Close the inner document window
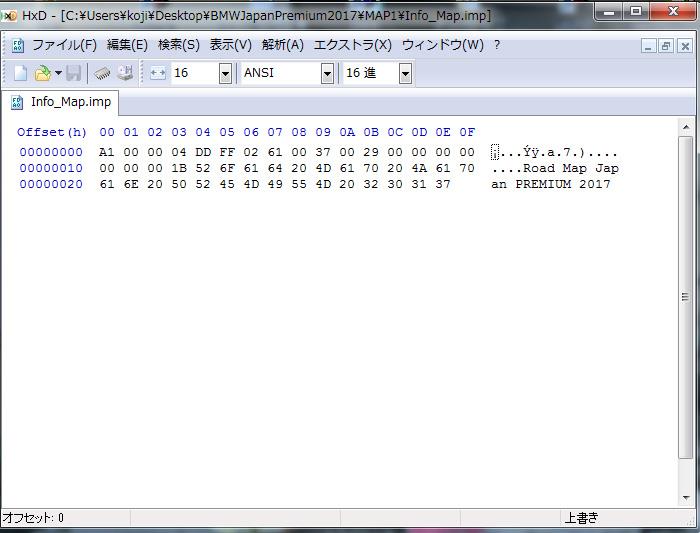Image resolution: width=700 pixels, height=533 pixels. (x=684, y=46)
